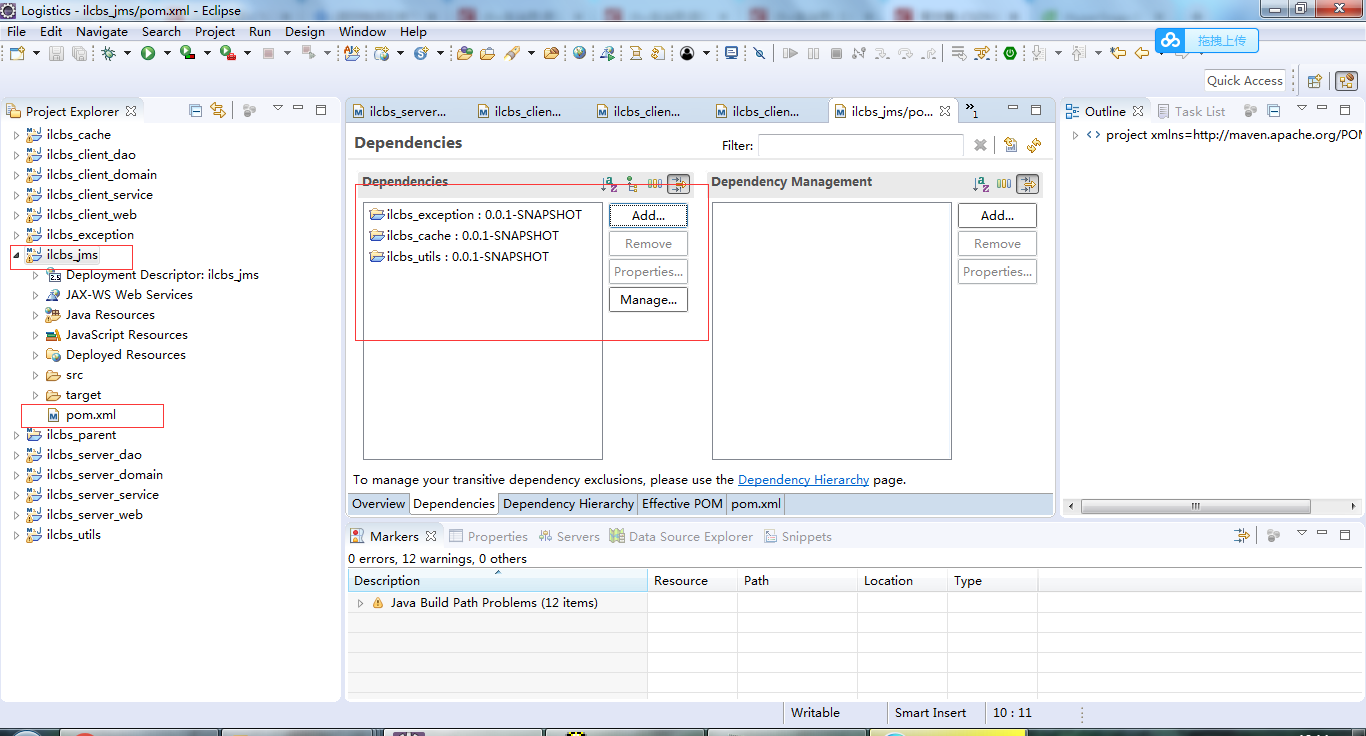Select ilcbs_utils : 0.0.1-SNAPSHOT dependency

[x=459, y=257]
